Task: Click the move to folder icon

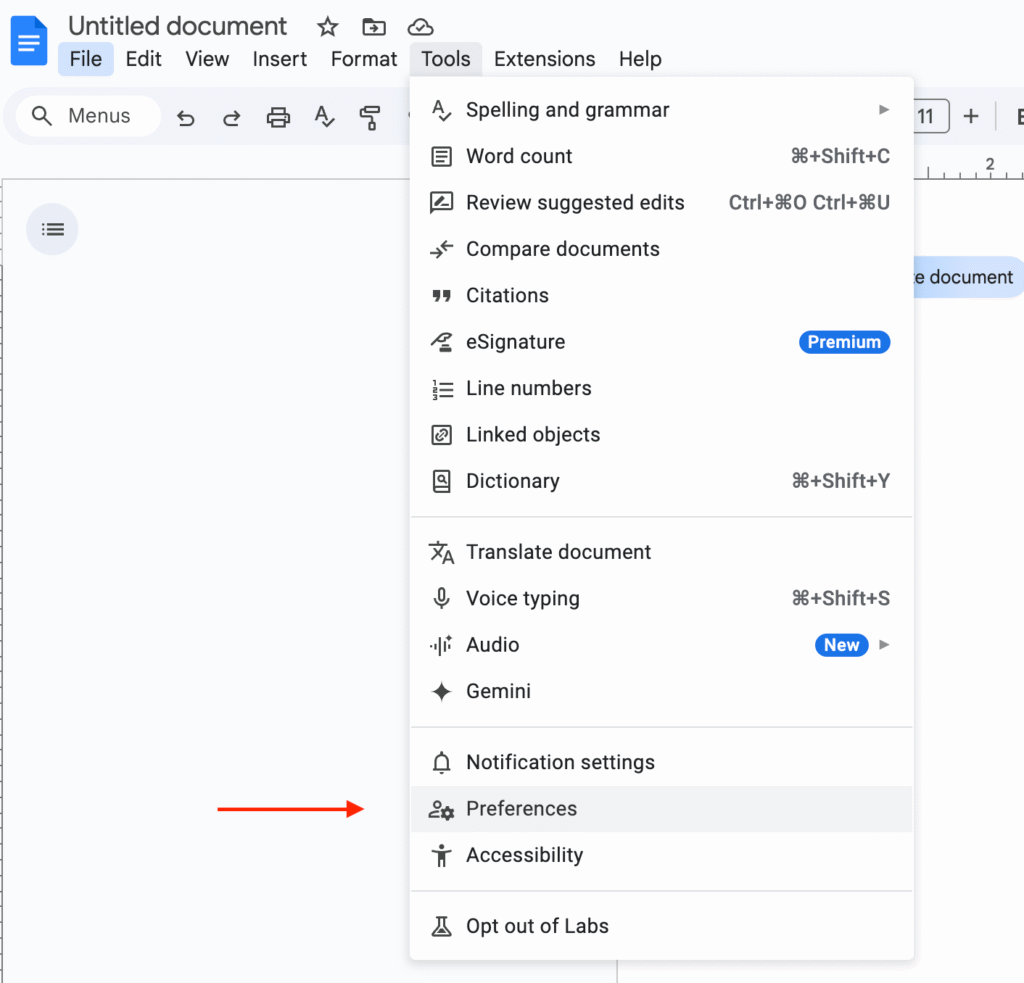Action: click(x=374, y=27)
